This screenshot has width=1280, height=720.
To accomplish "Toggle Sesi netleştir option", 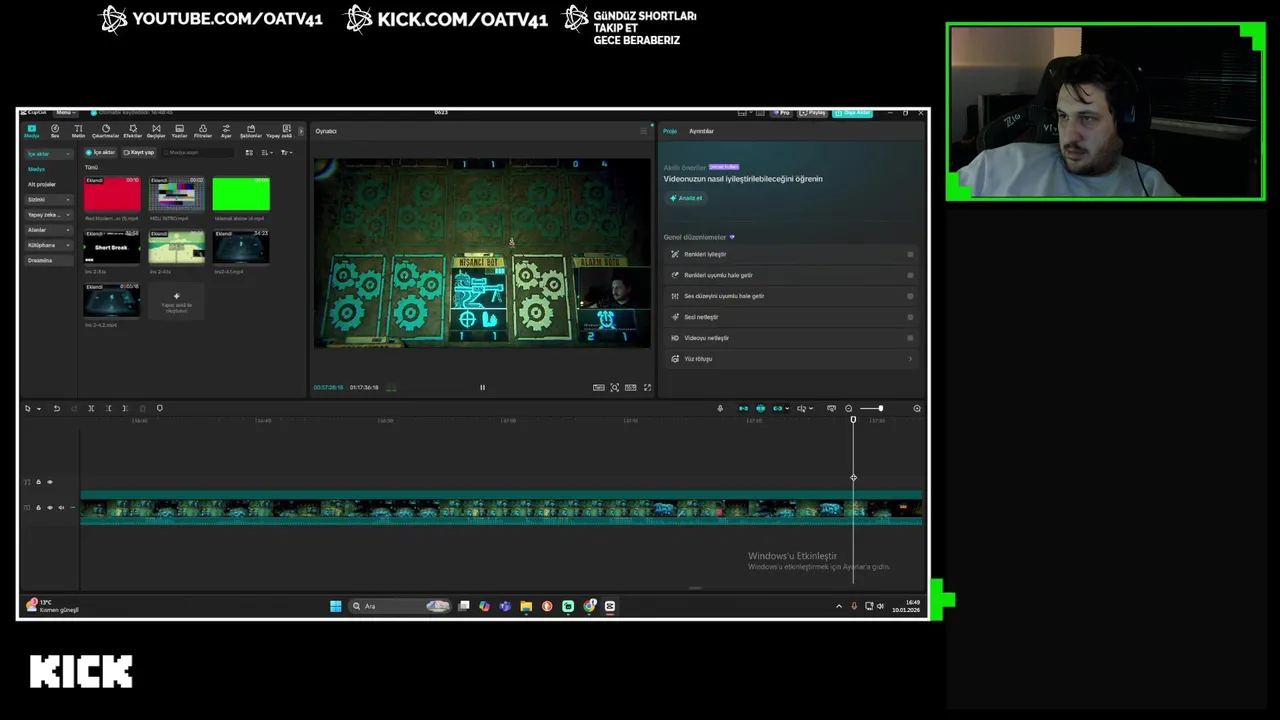I will [x=910, y=317].
